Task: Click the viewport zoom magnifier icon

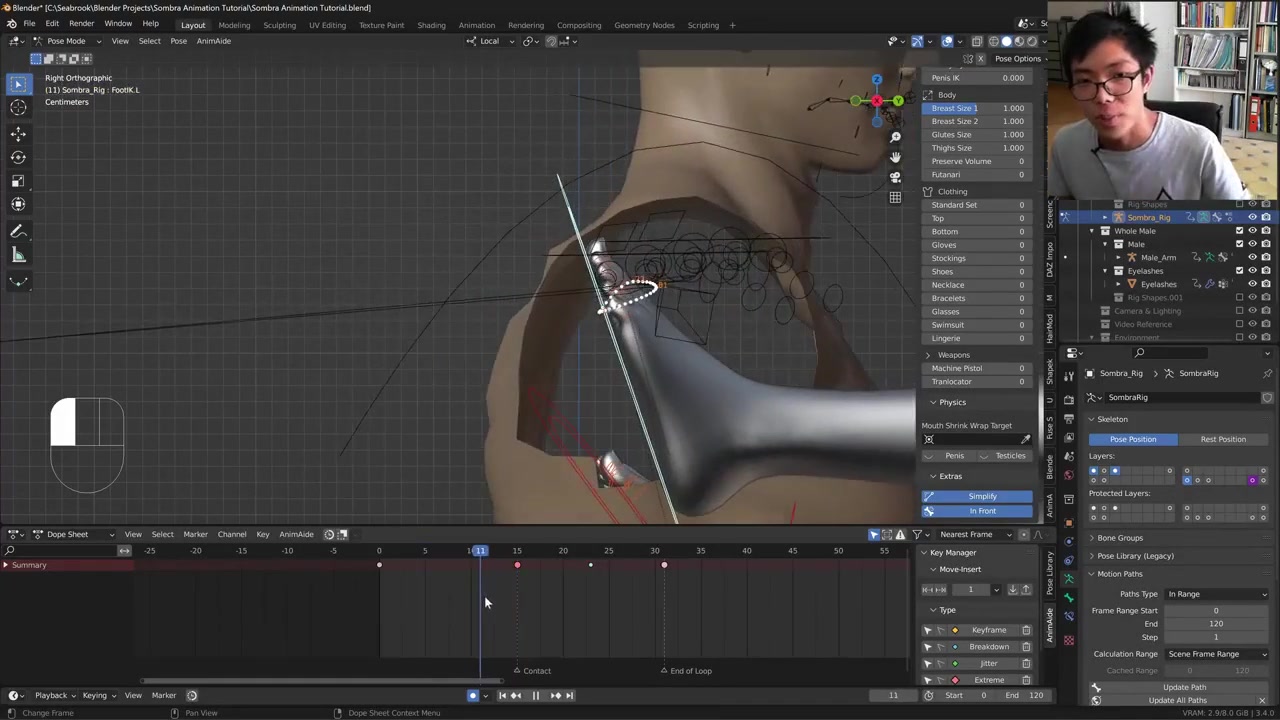Action: pyautogui.click(x=895, y=137)
